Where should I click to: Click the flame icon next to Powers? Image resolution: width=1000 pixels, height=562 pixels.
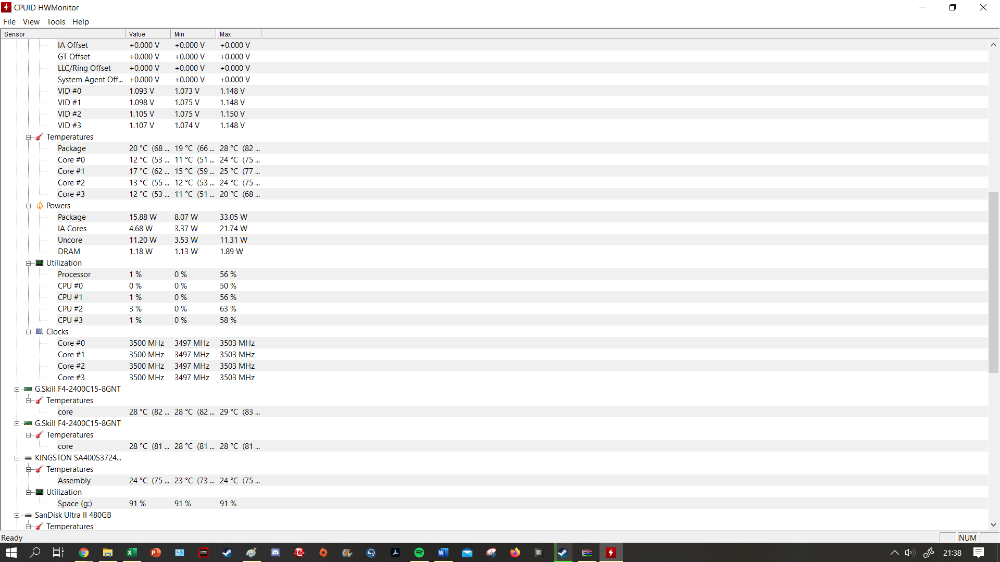click(40, 205)
